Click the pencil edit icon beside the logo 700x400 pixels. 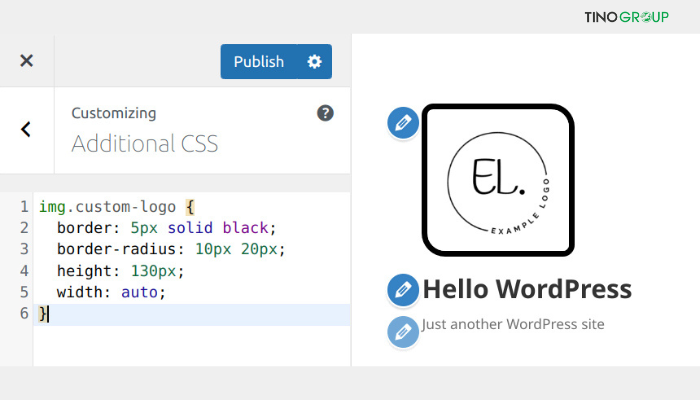coord(403,123)
